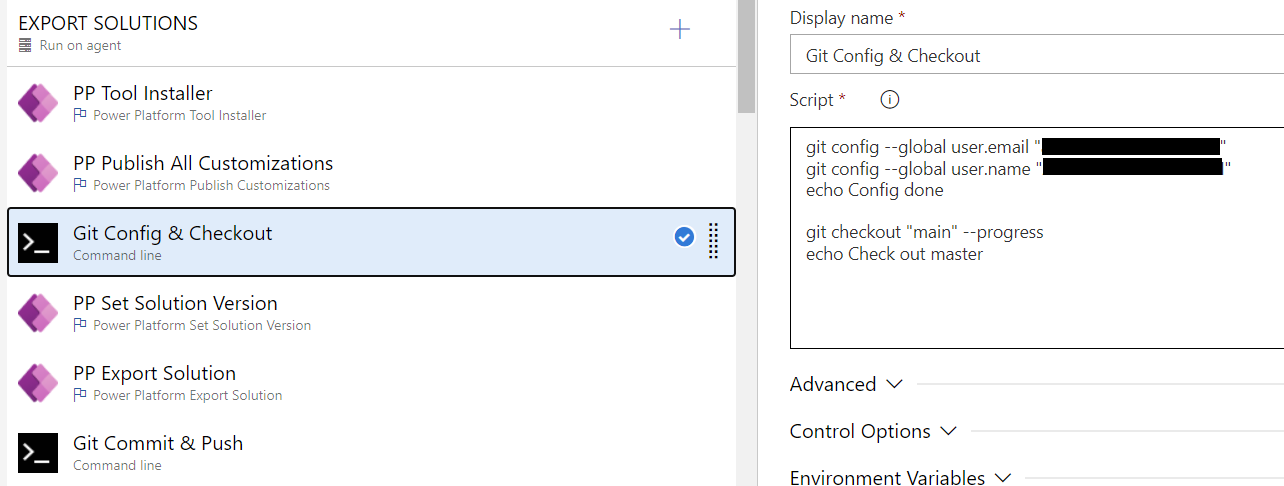Click the drag handle on Git Config task
Image resolution: width=1284 pixels, height=486 pixels.
pyautogui.click(x=713, y=241)
